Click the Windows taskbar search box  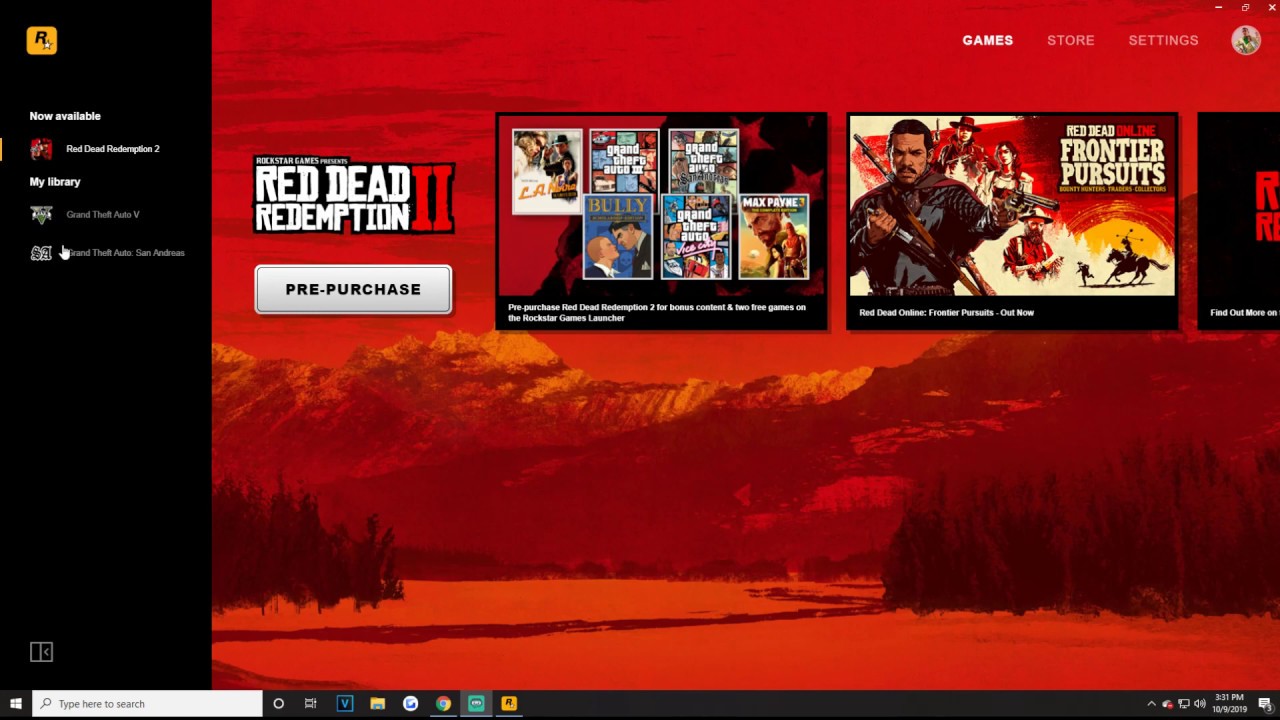pos(147,704)
